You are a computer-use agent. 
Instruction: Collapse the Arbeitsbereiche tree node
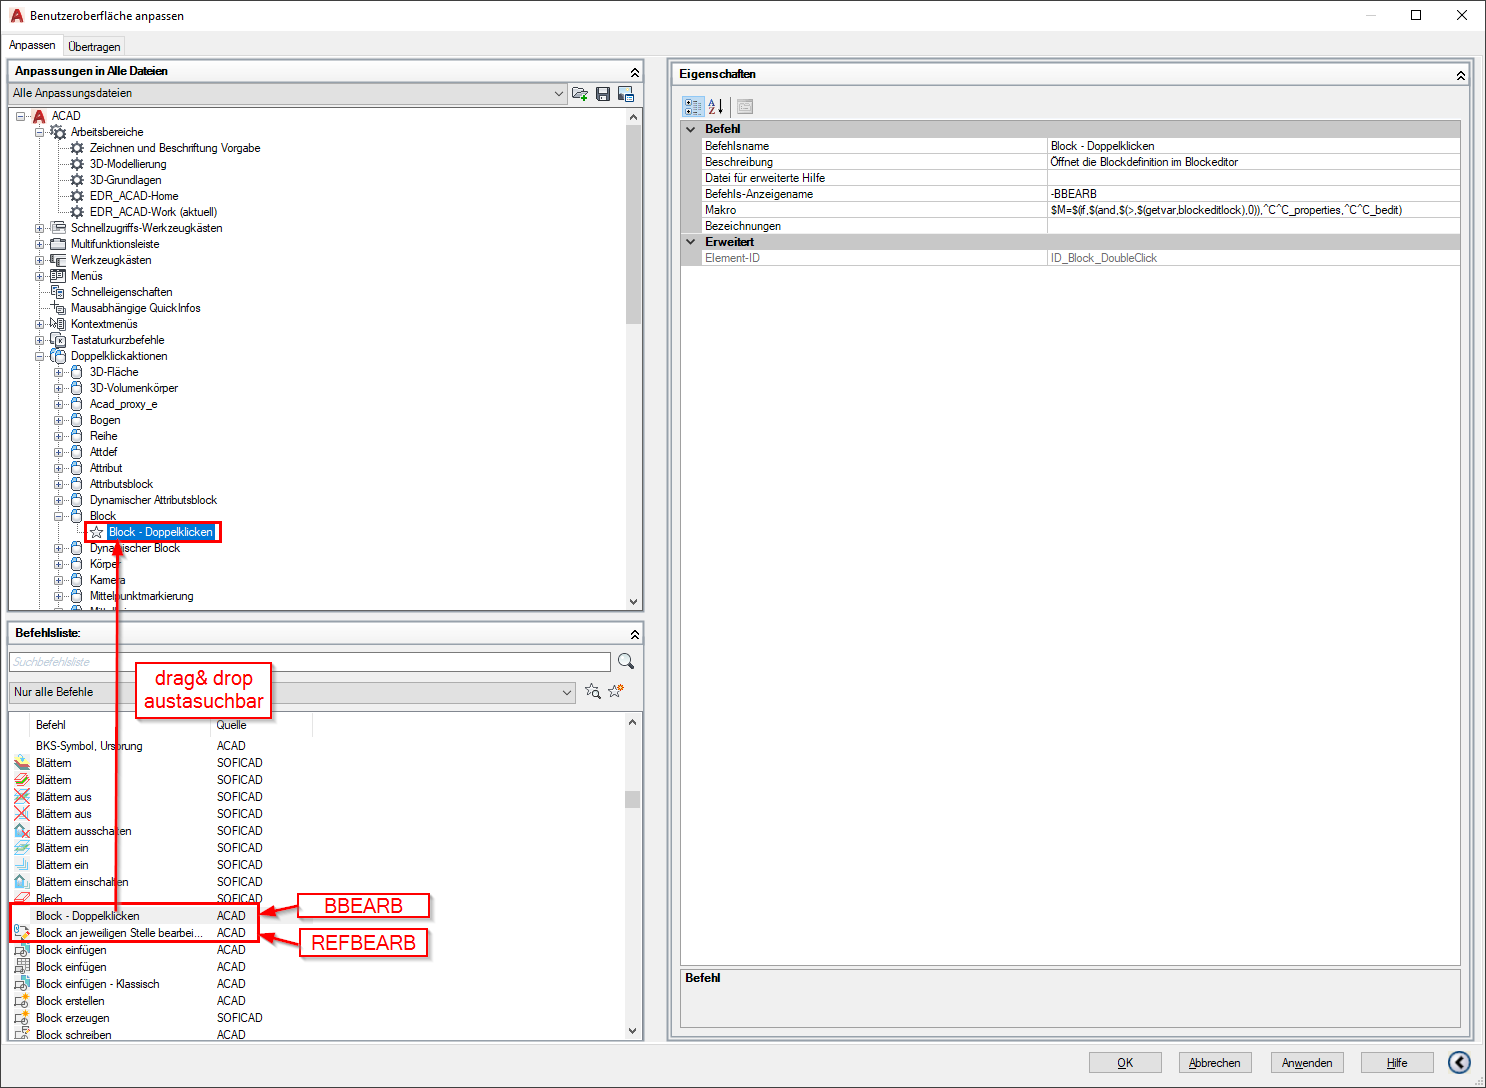pos(40,132)
